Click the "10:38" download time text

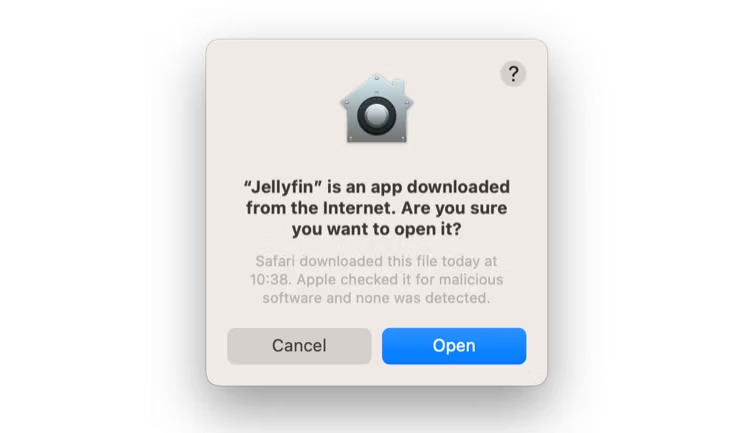[270, 279]
